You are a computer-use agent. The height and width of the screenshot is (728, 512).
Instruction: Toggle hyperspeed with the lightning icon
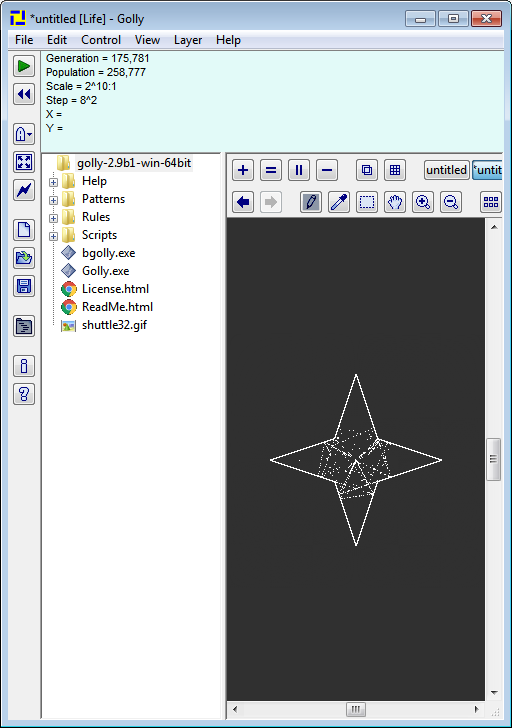click(24, 190)
